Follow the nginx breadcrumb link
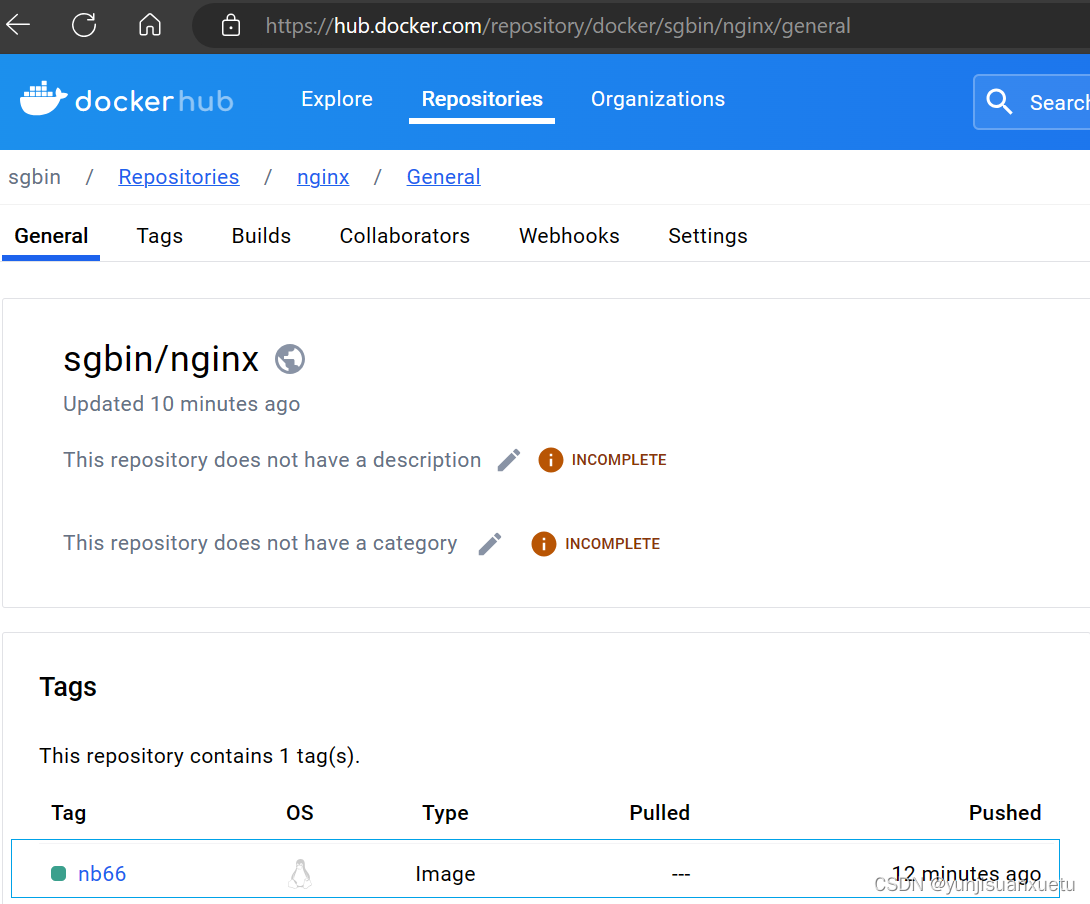Viewport: 1090px width, 904px height. point(322,177)
